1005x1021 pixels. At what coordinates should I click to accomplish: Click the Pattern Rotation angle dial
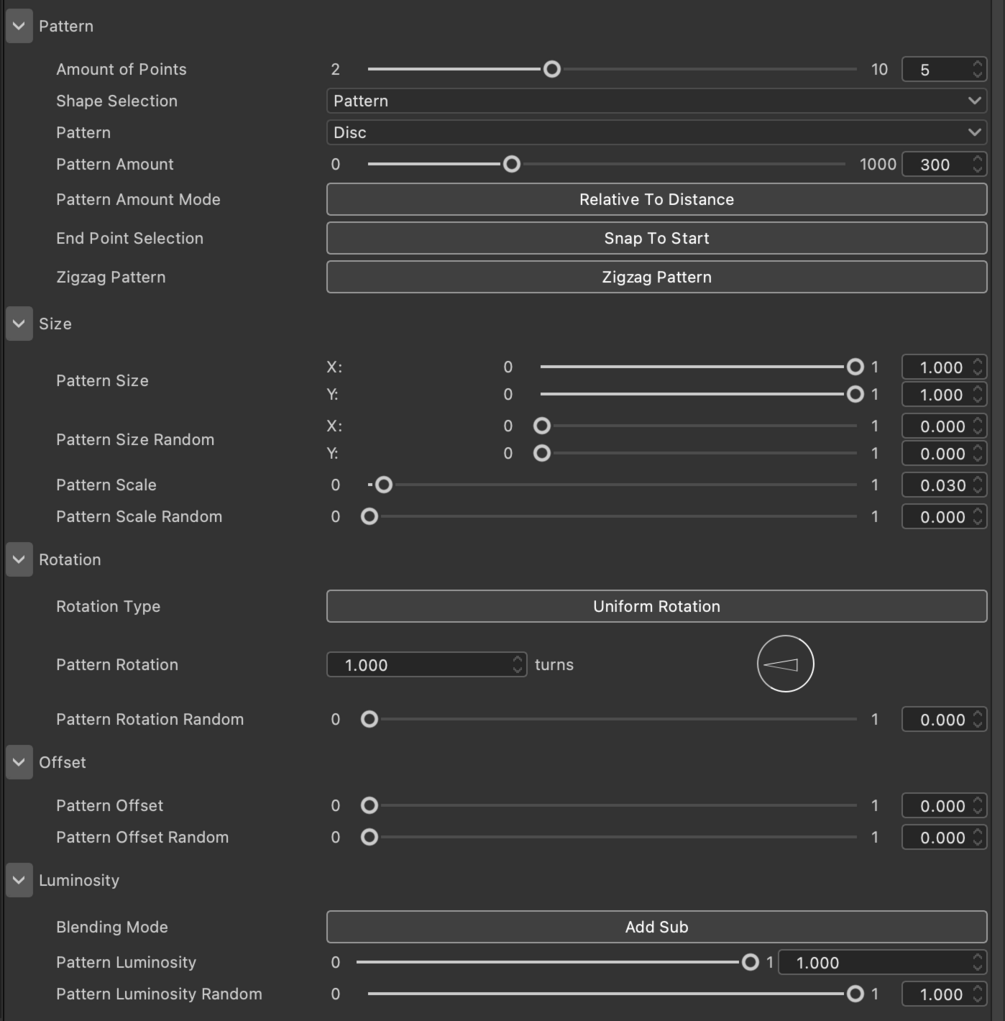point(786,664)
